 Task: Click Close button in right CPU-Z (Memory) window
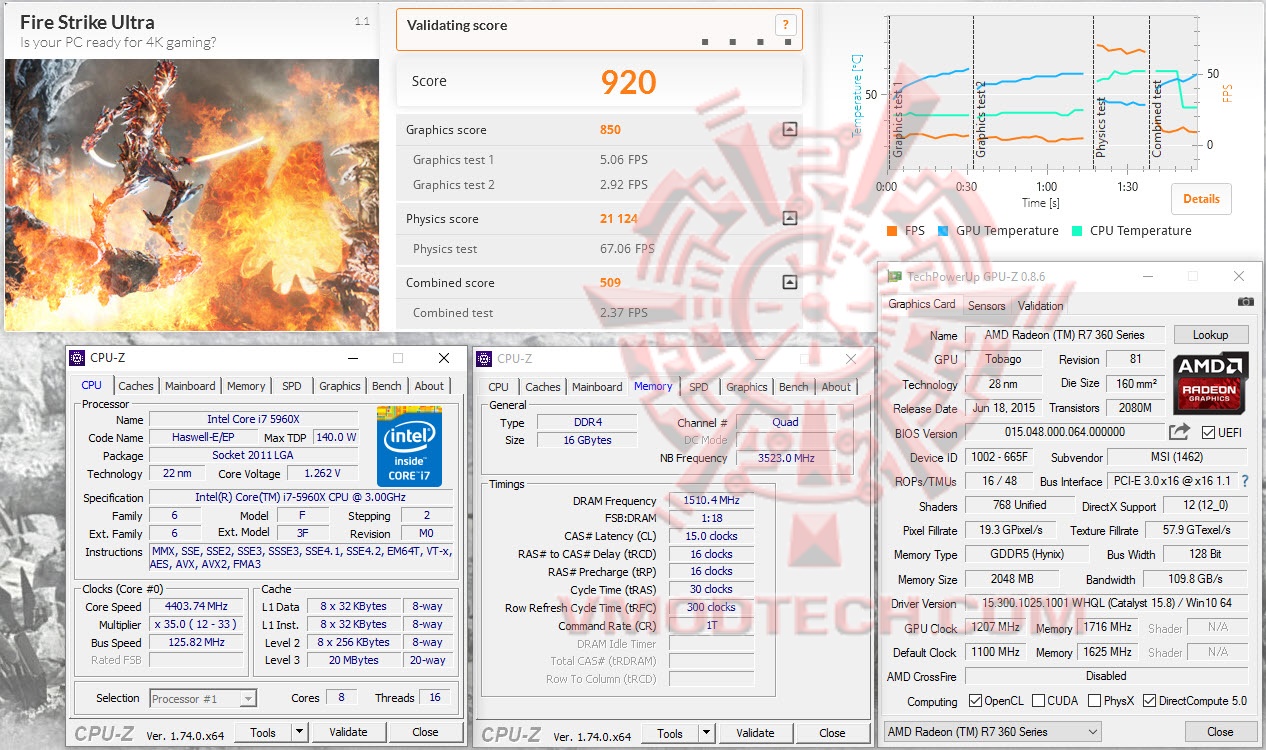[832, 733]
